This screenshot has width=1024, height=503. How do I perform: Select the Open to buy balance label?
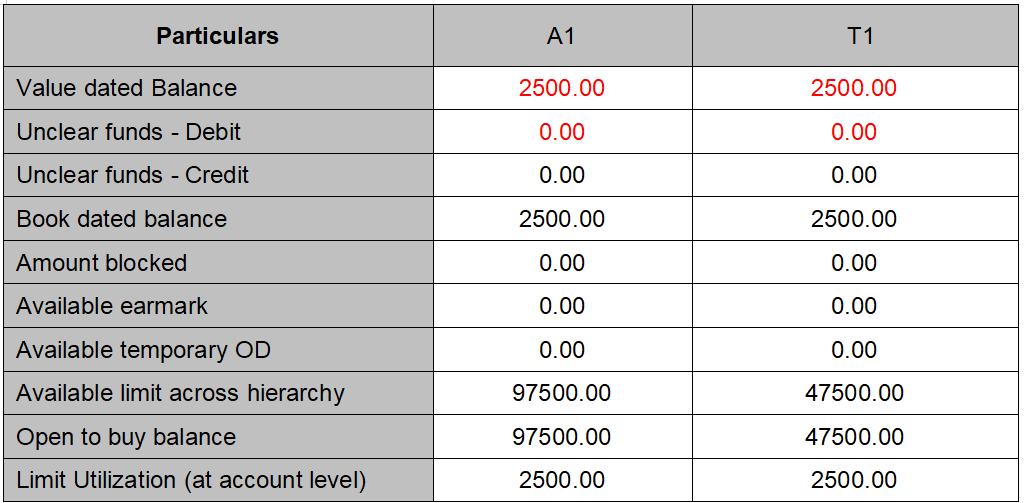(x=126, y=437)
